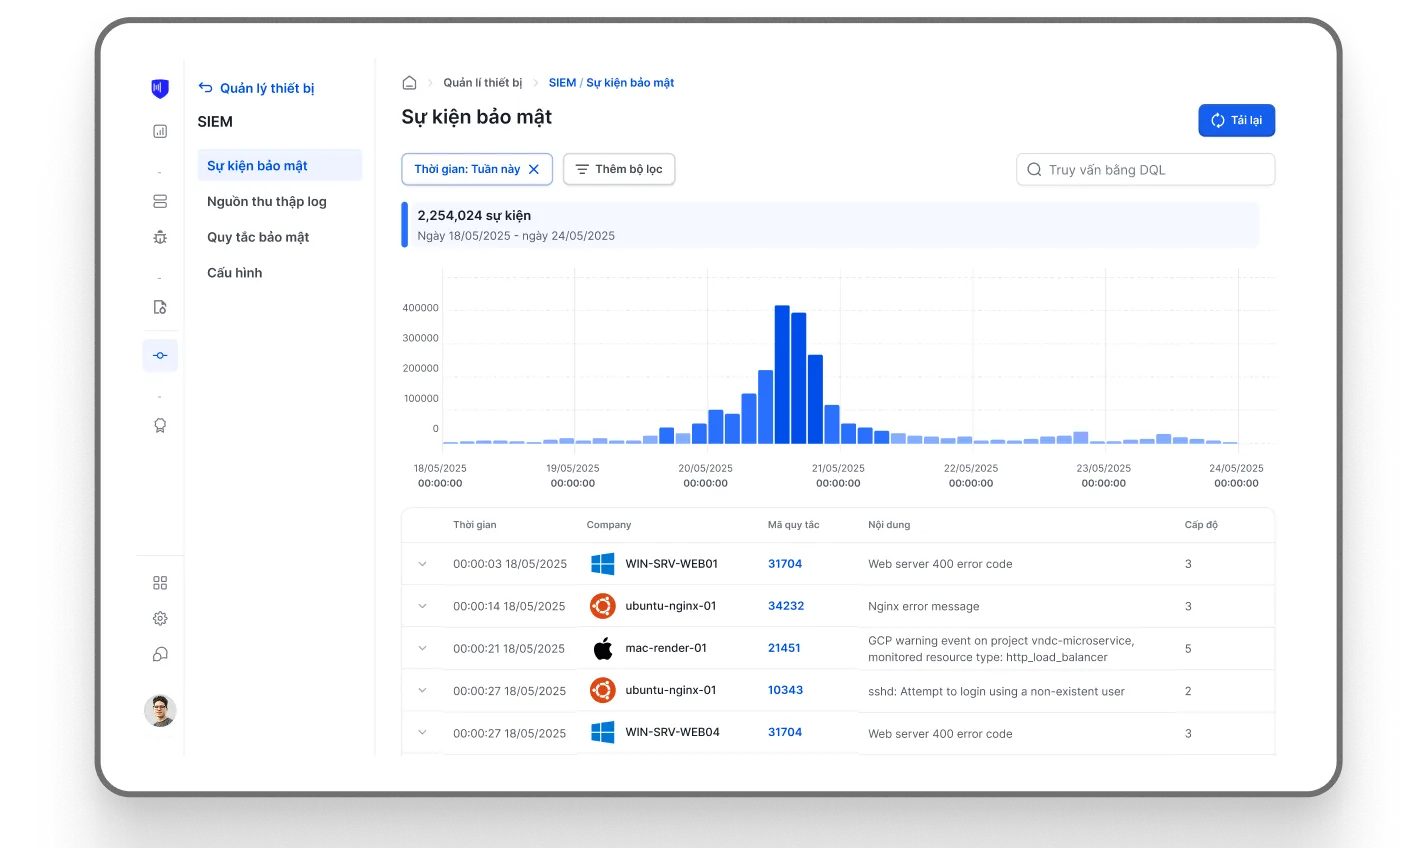Open the secured document sidebar icon

click(160, 307)
